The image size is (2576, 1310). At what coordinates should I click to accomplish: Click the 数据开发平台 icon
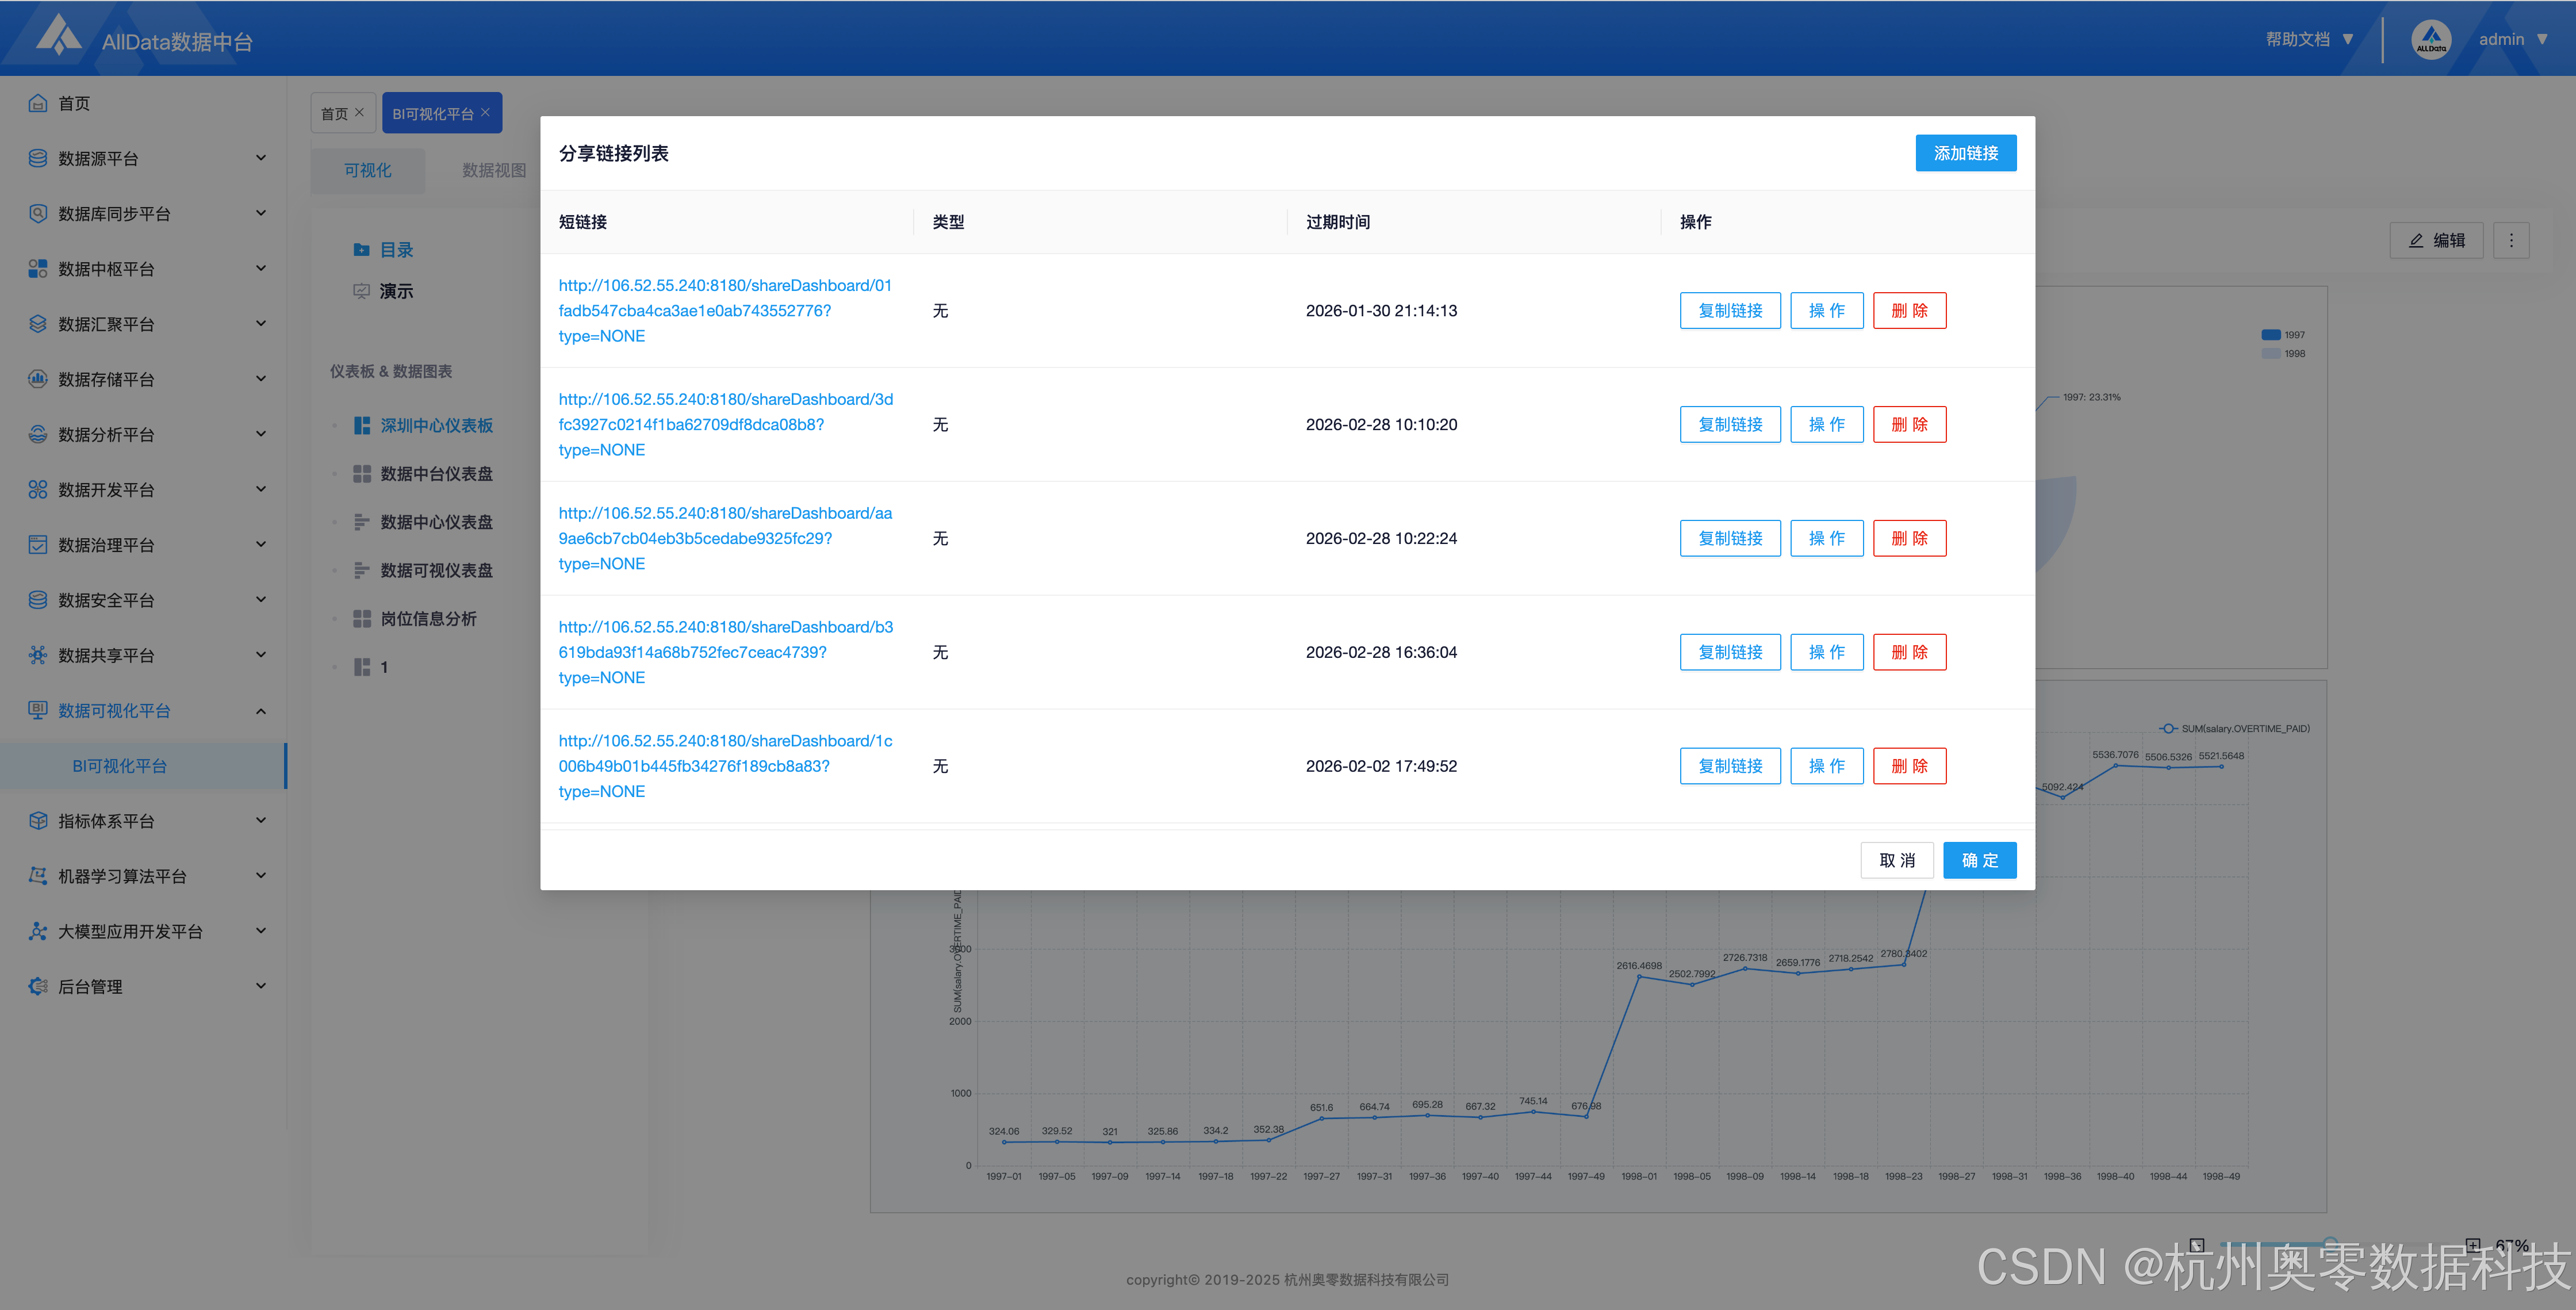38,489
